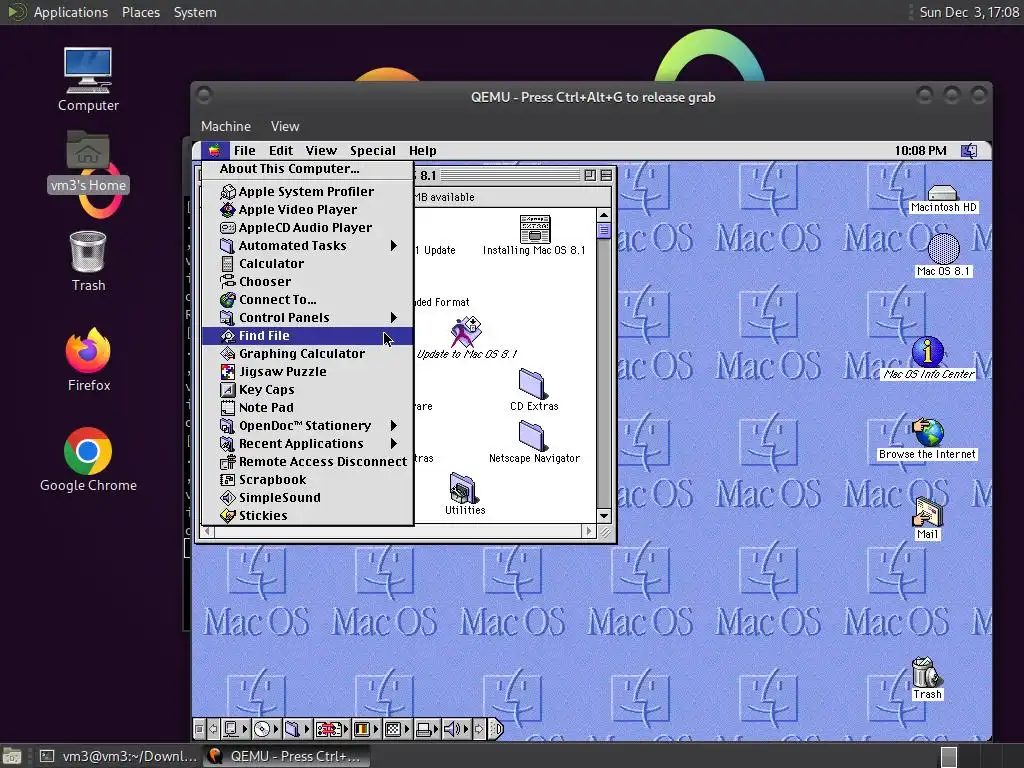Select the Netscape Navigator folder
1024x768 pixels.
pyautogui.click(x=534, y=442)
